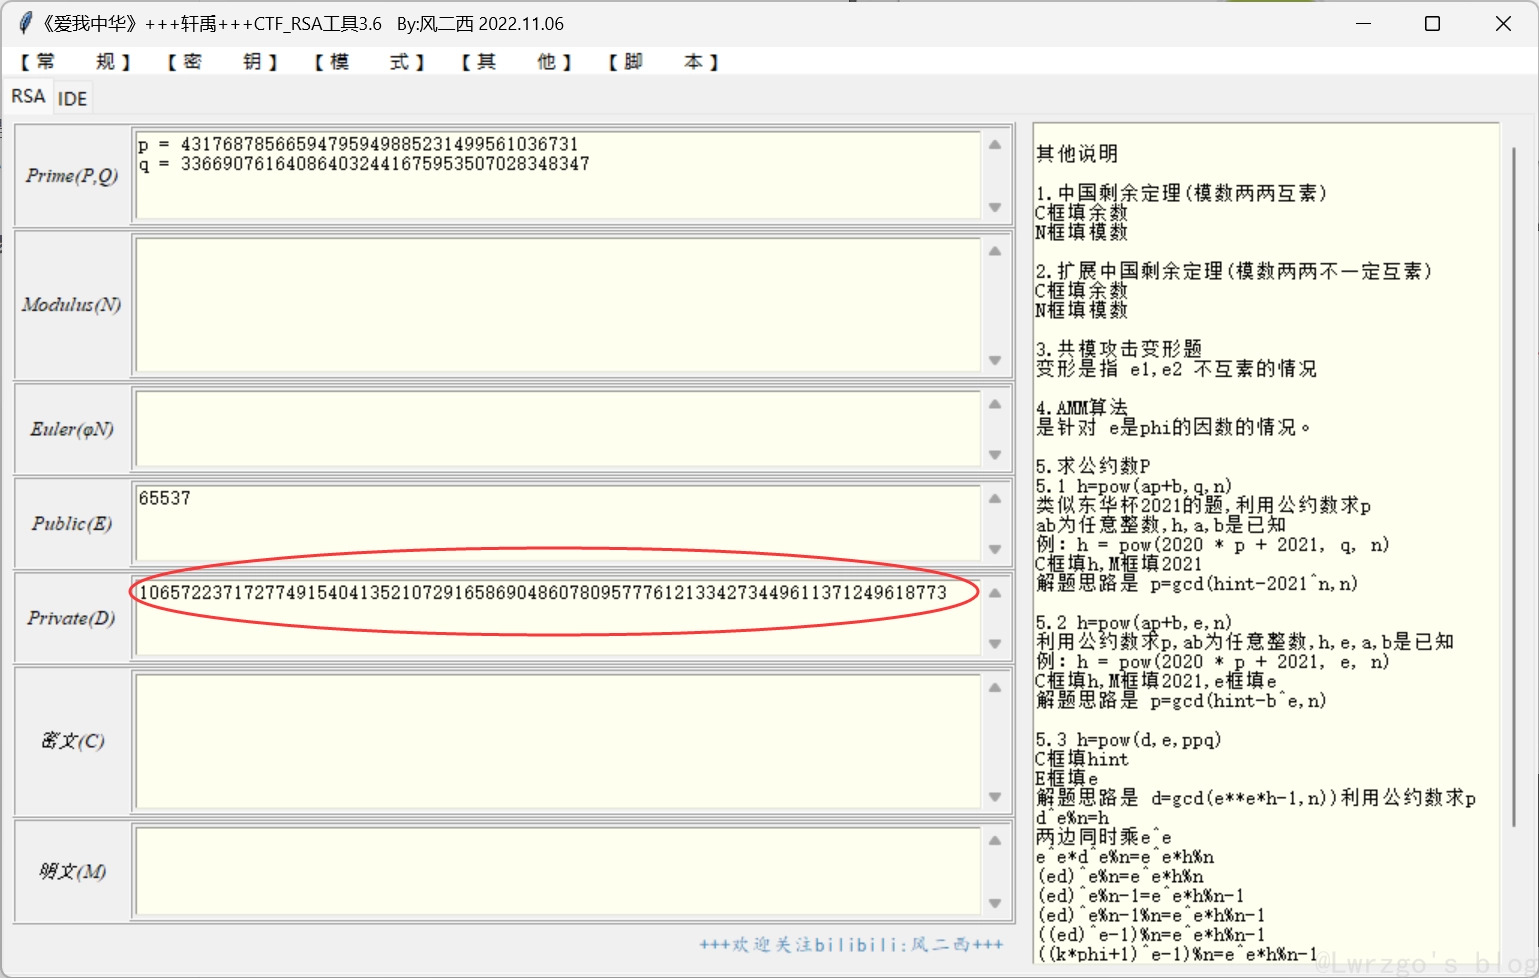Image resolution: width=1539 pixels, height=978 pixels.
Task: Click the 明文(M) label button
Action: 72,871
